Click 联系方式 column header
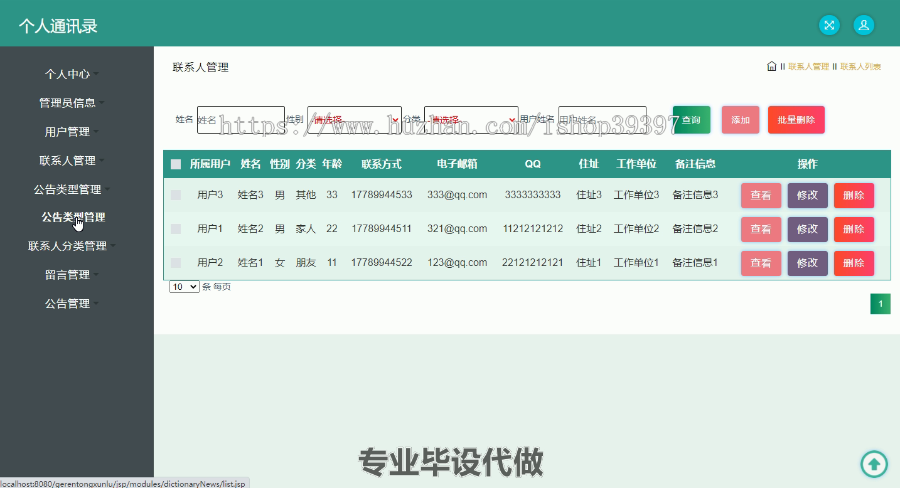 381,164
